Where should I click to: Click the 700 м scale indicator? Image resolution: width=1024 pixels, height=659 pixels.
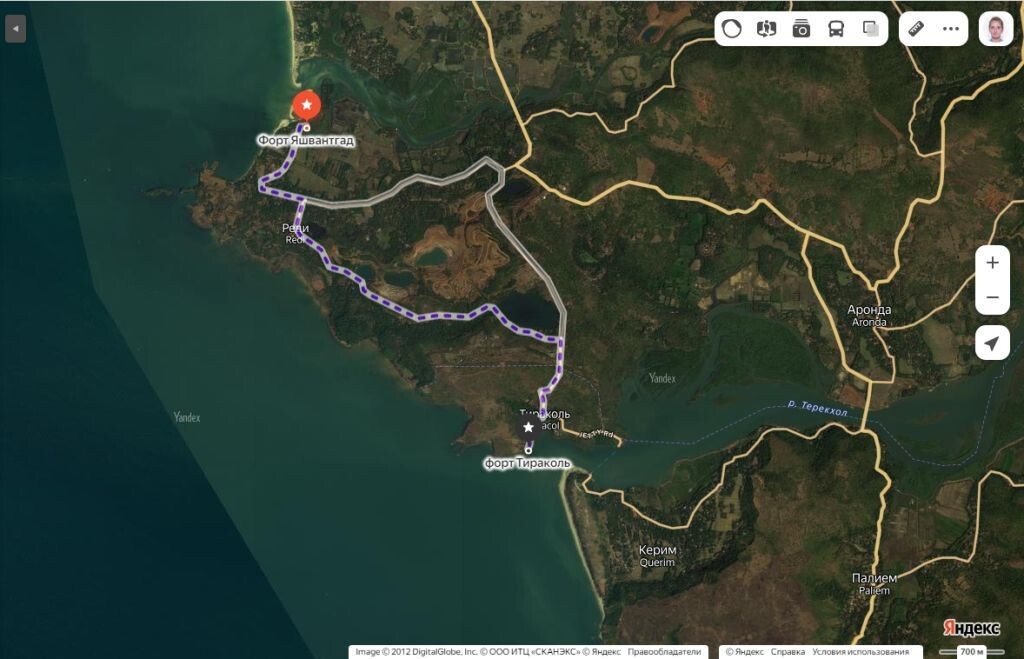click(971, 651)
